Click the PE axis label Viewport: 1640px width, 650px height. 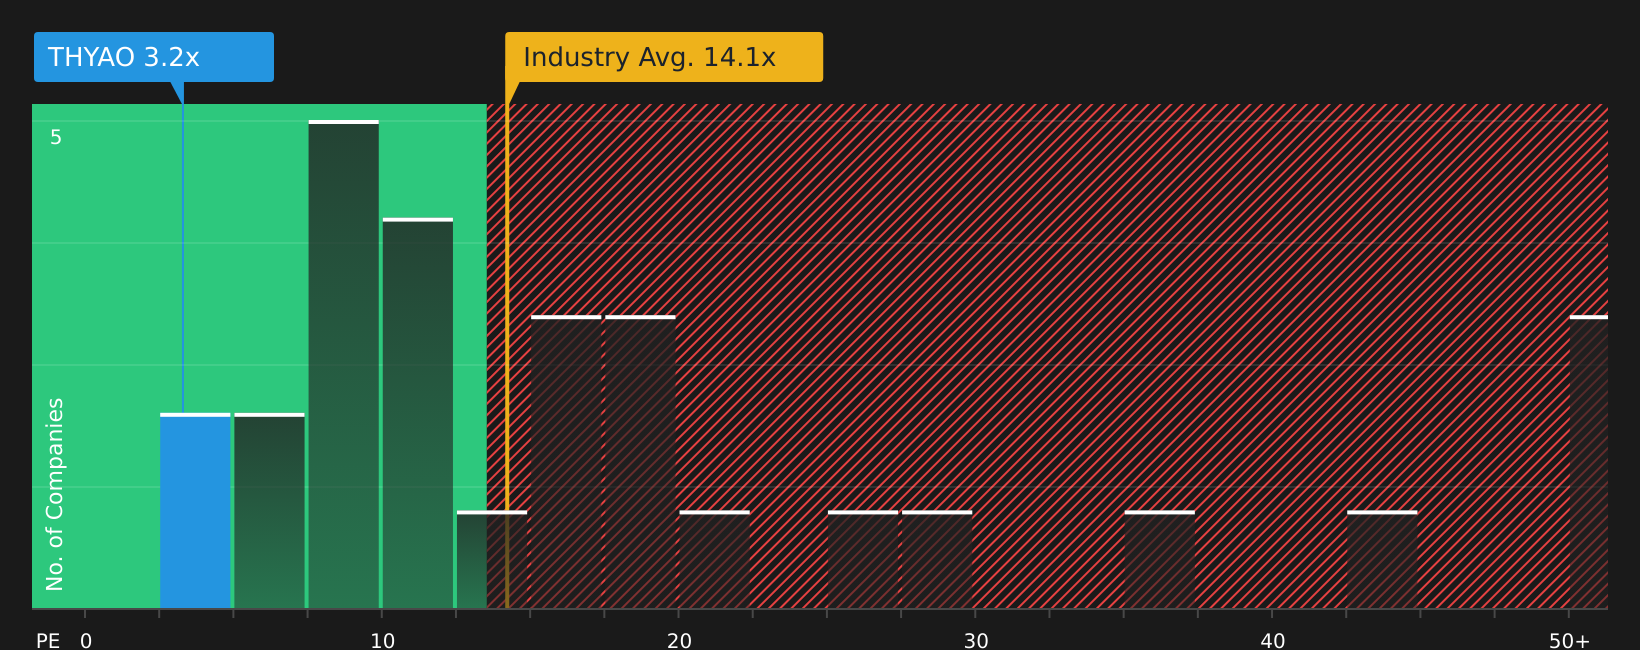[x=48, y=641]
